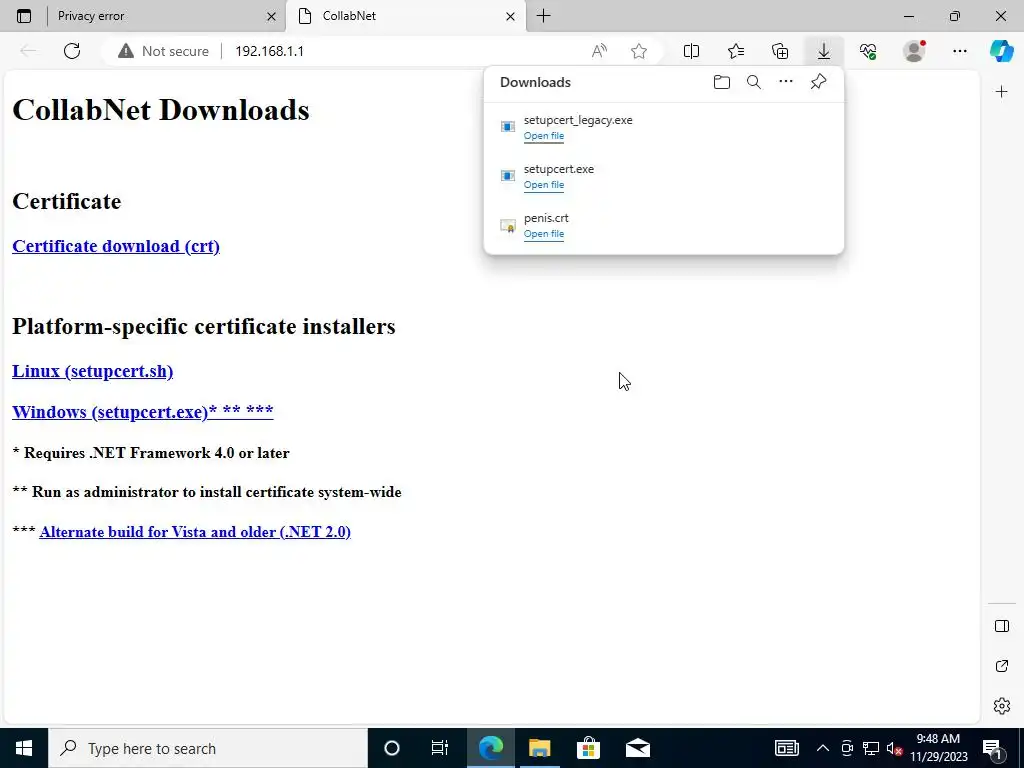This screenshot has width=1024, height=768.
Task: Click Microsoft Edge taskbar icon
Action: point(490,748)
